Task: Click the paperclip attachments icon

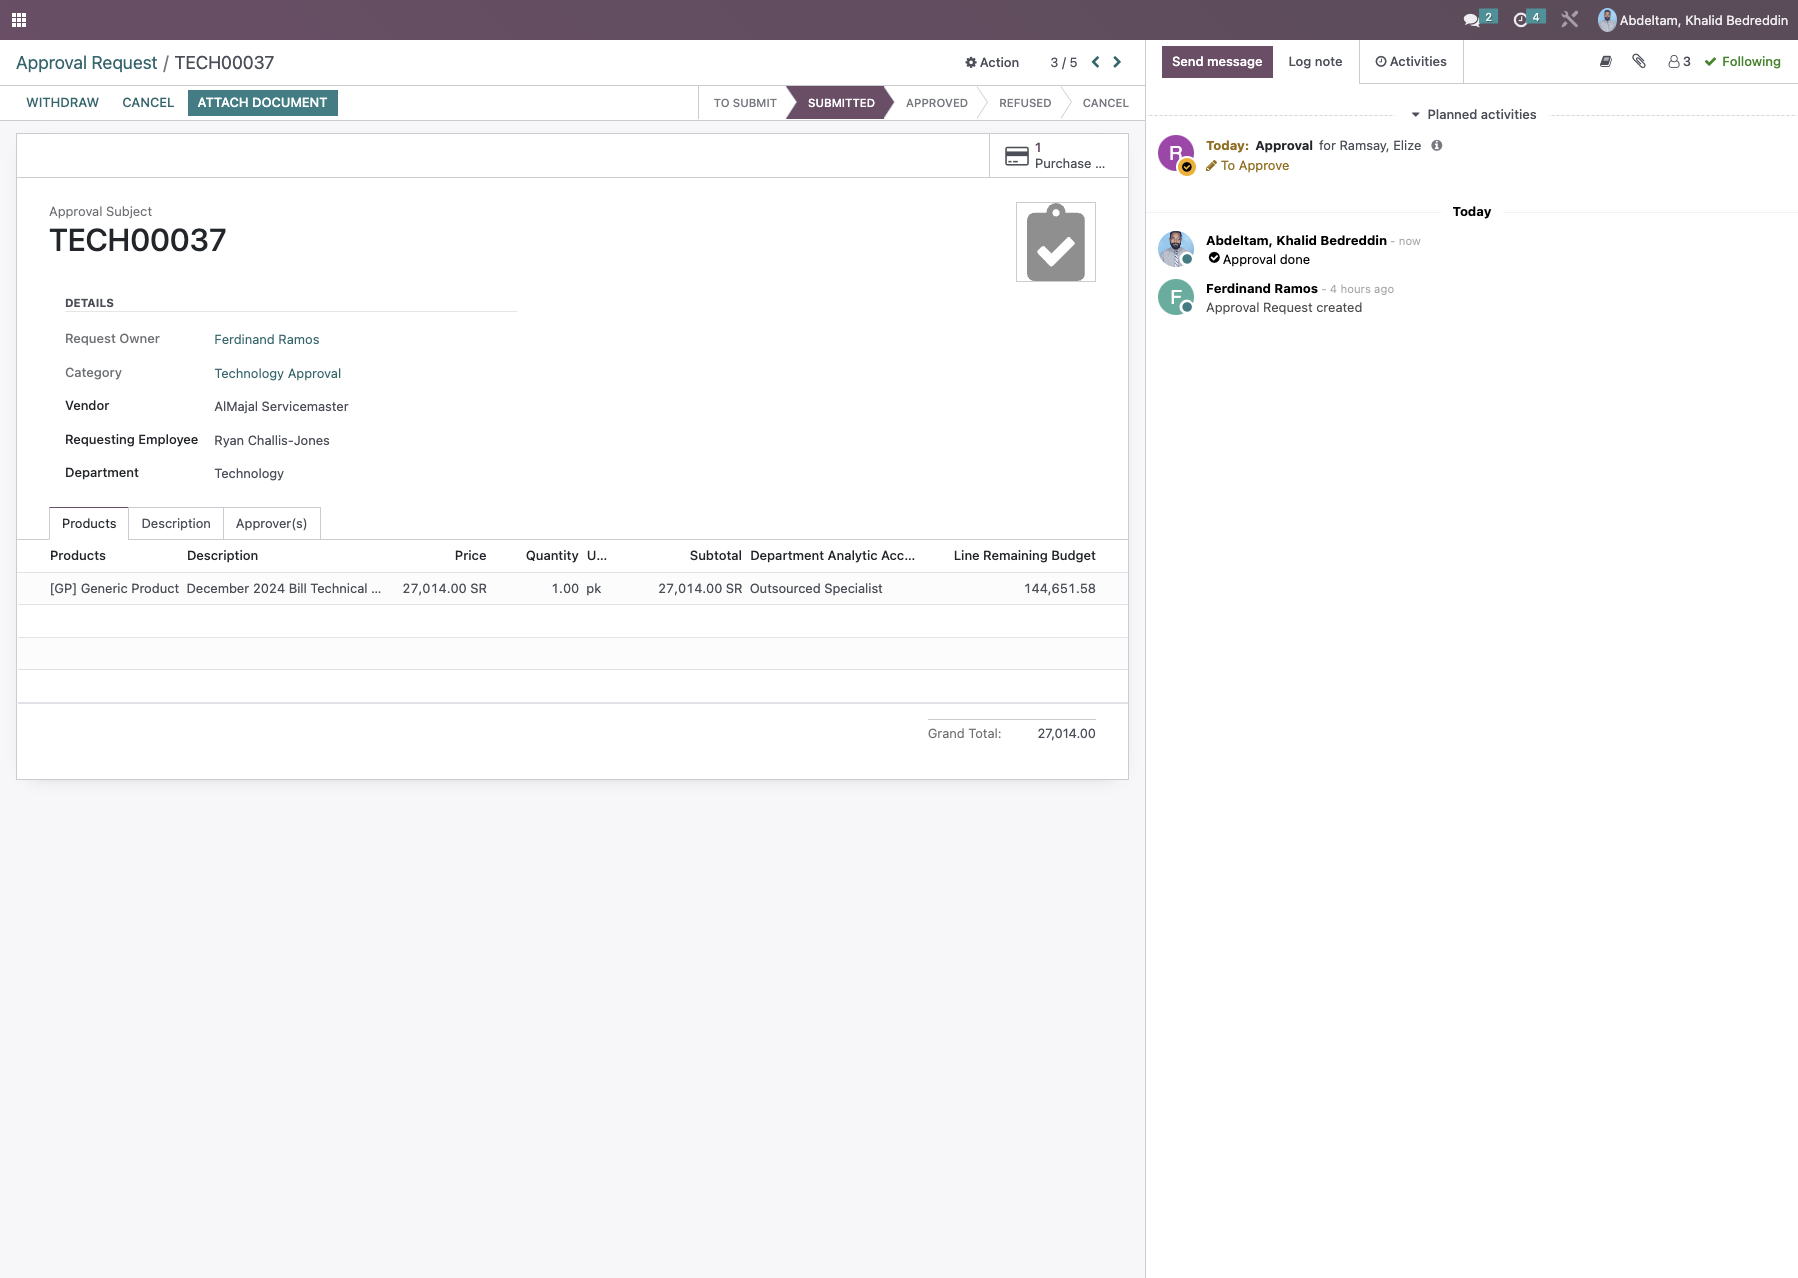Action: coord(1639,62)
